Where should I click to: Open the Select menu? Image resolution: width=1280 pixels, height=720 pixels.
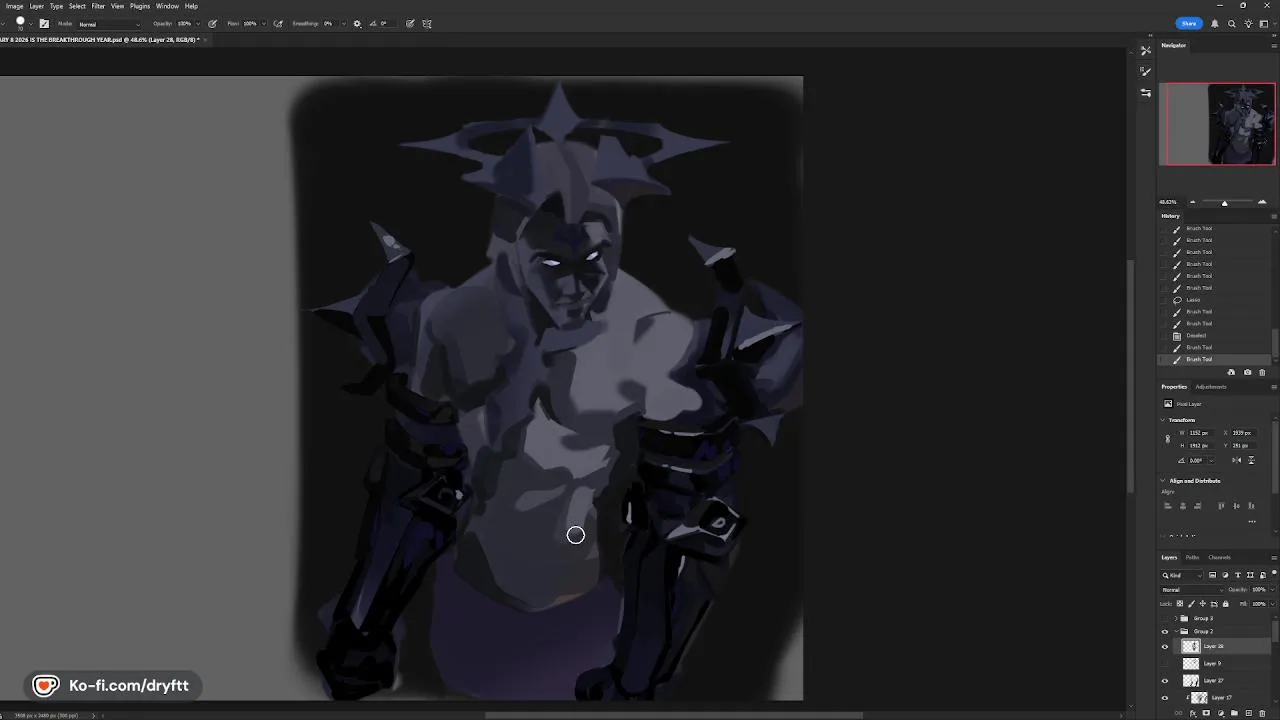coord(77,6)
